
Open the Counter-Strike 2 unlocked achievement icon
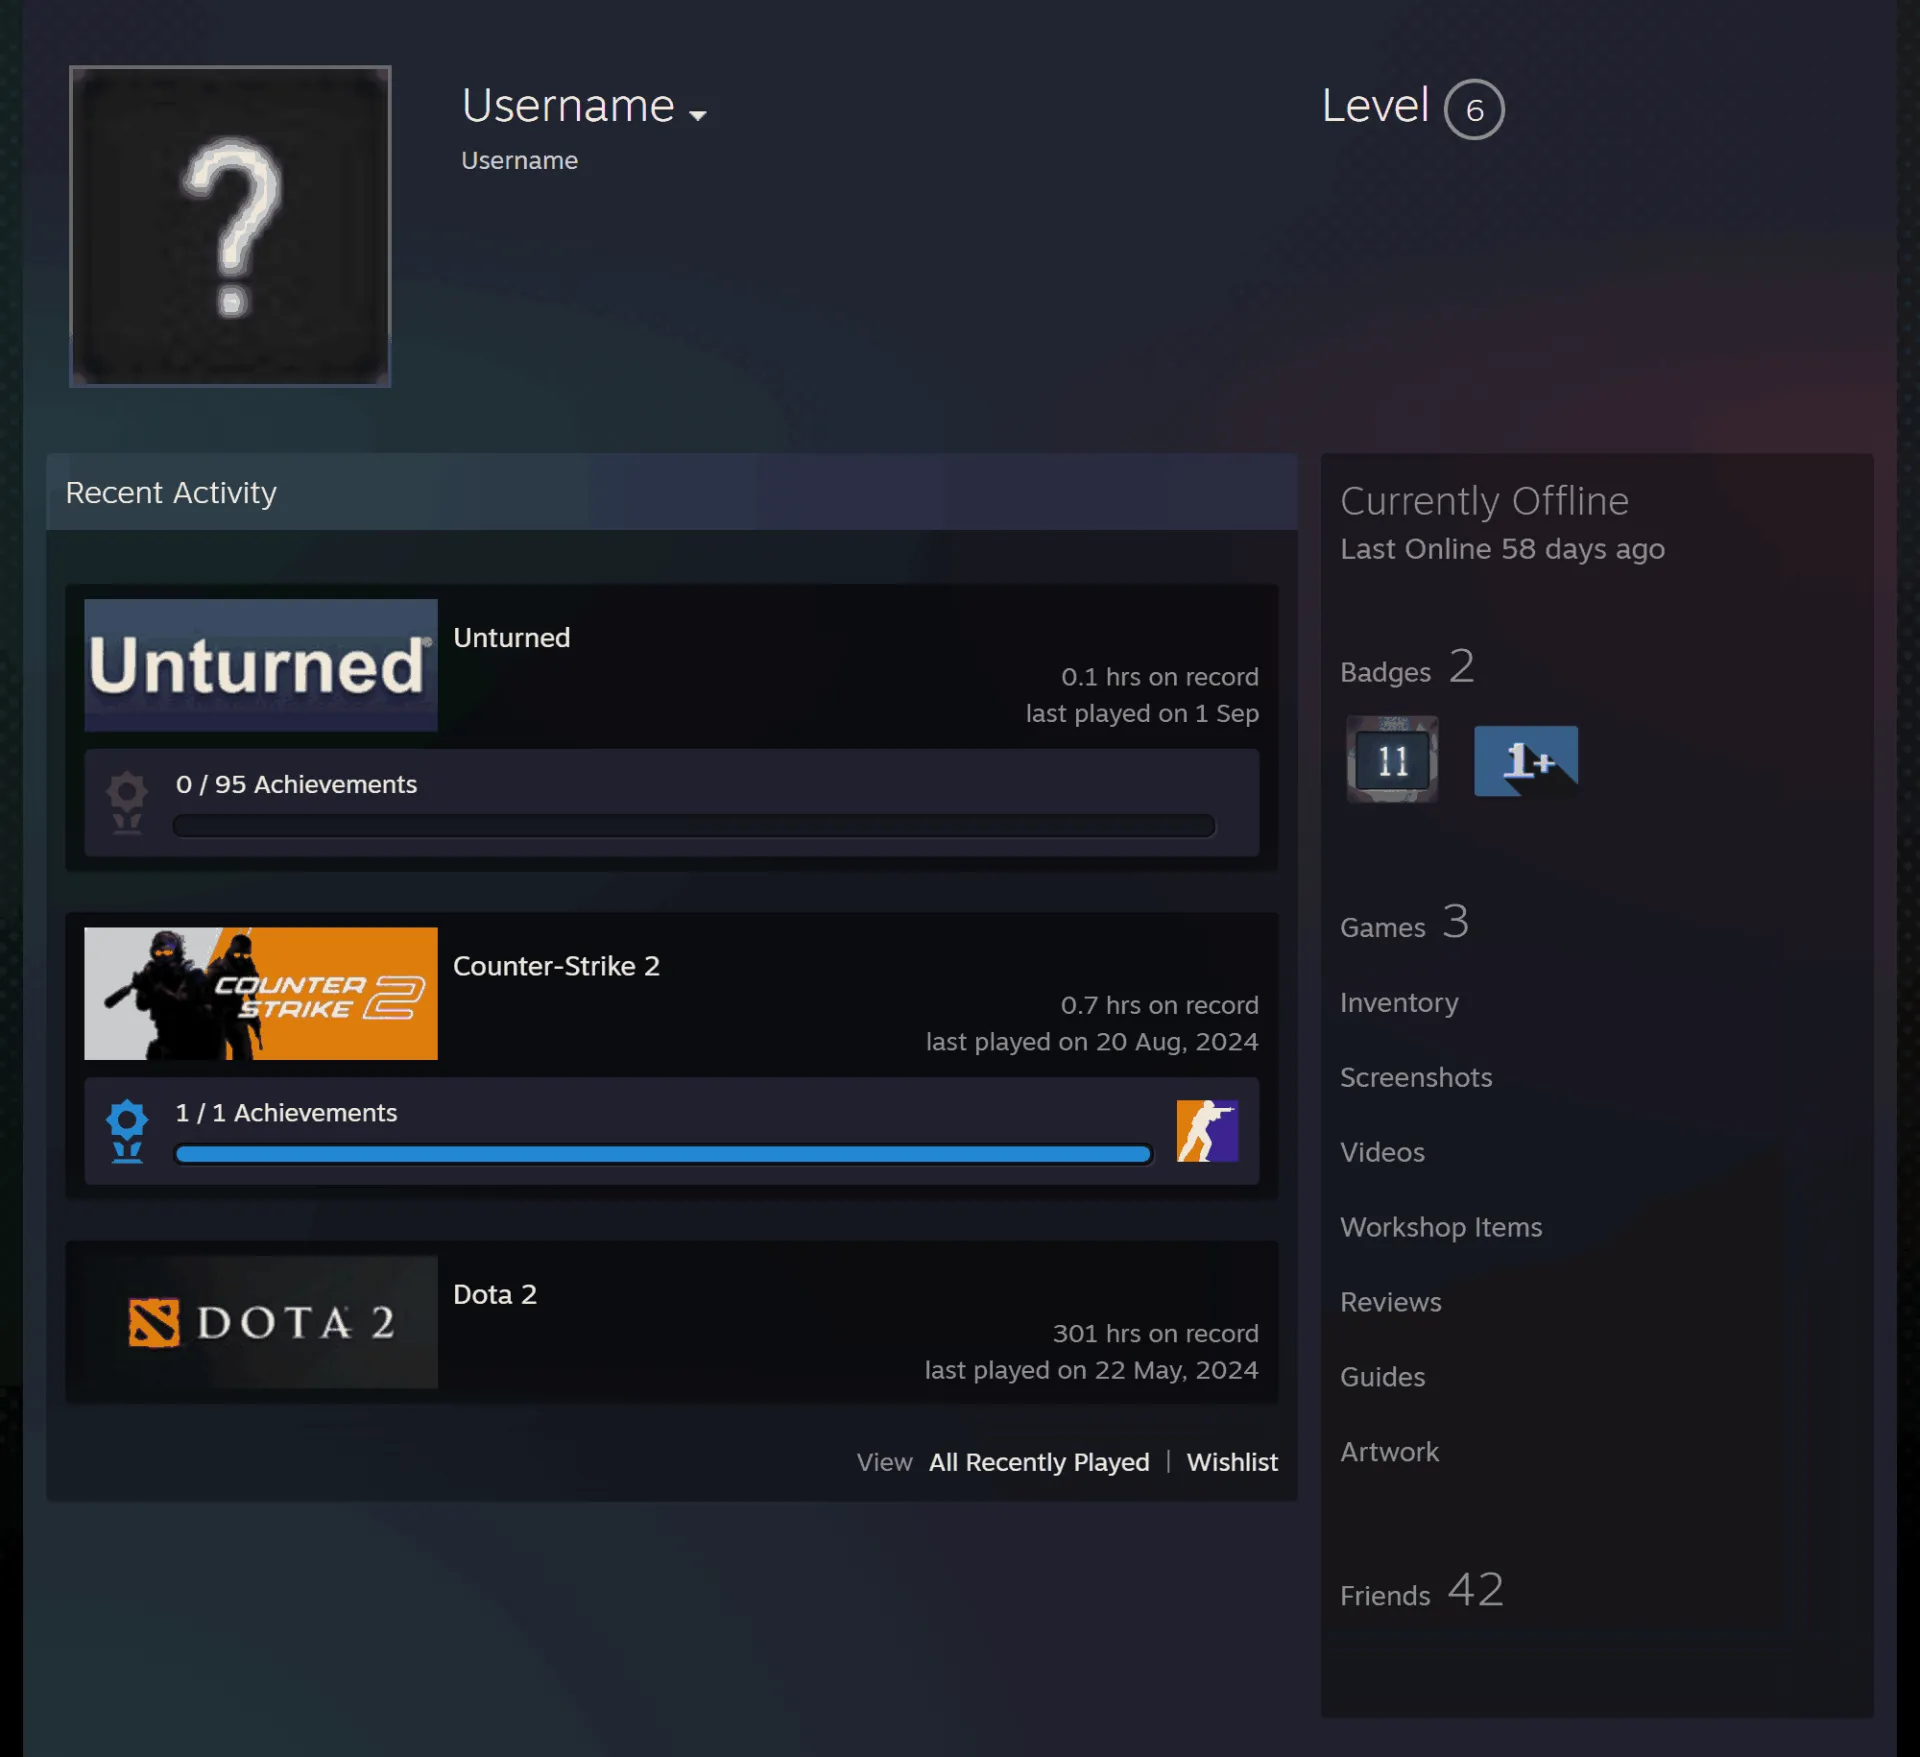1207,1130
